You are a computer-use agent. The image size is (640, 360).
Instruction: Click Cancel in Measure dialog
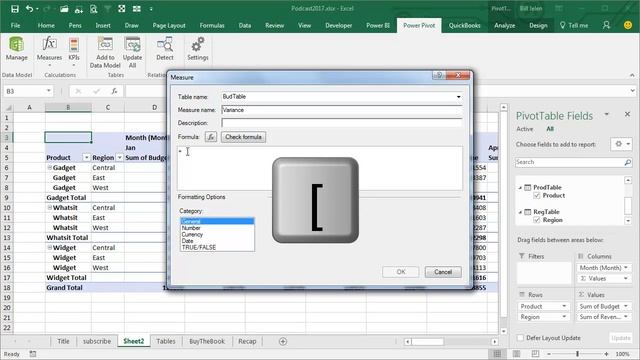click(443, 272)
